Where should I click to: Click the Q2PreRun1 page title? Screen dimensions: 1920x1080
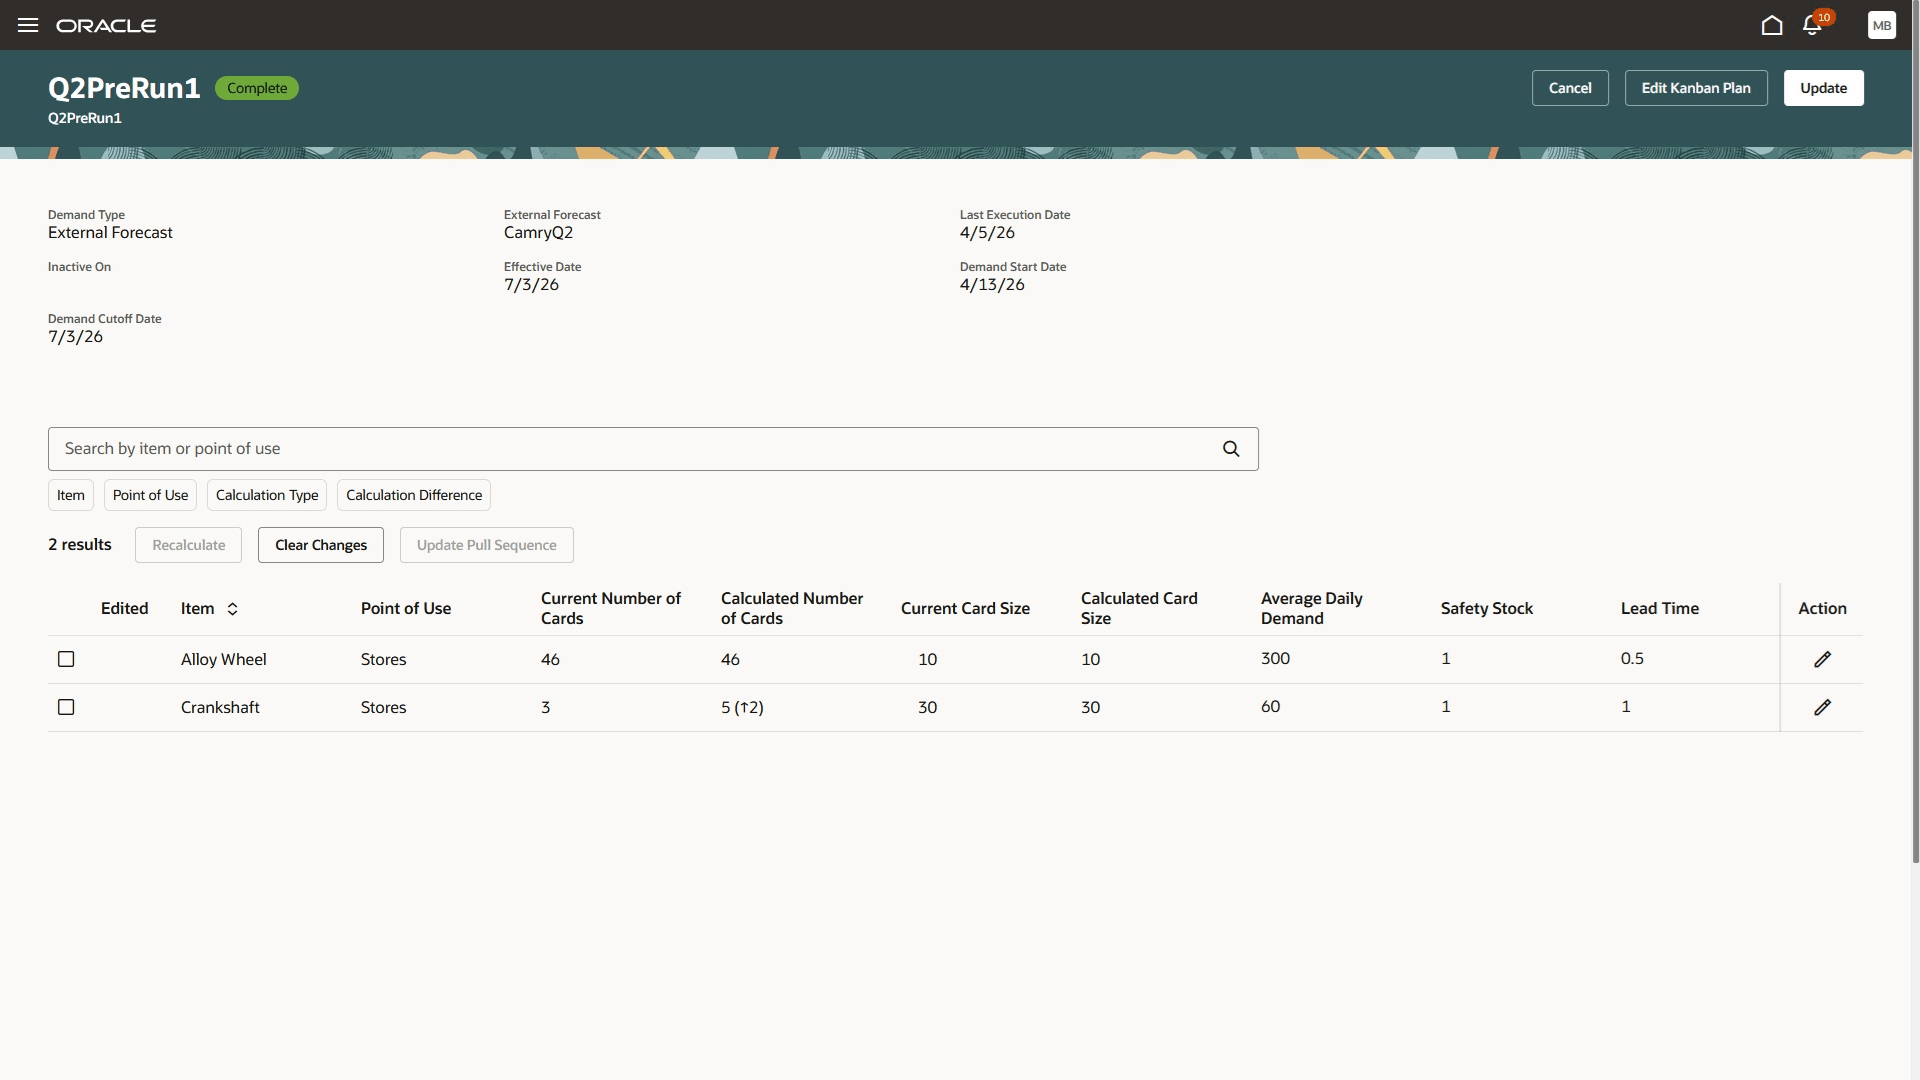[124, 88]
